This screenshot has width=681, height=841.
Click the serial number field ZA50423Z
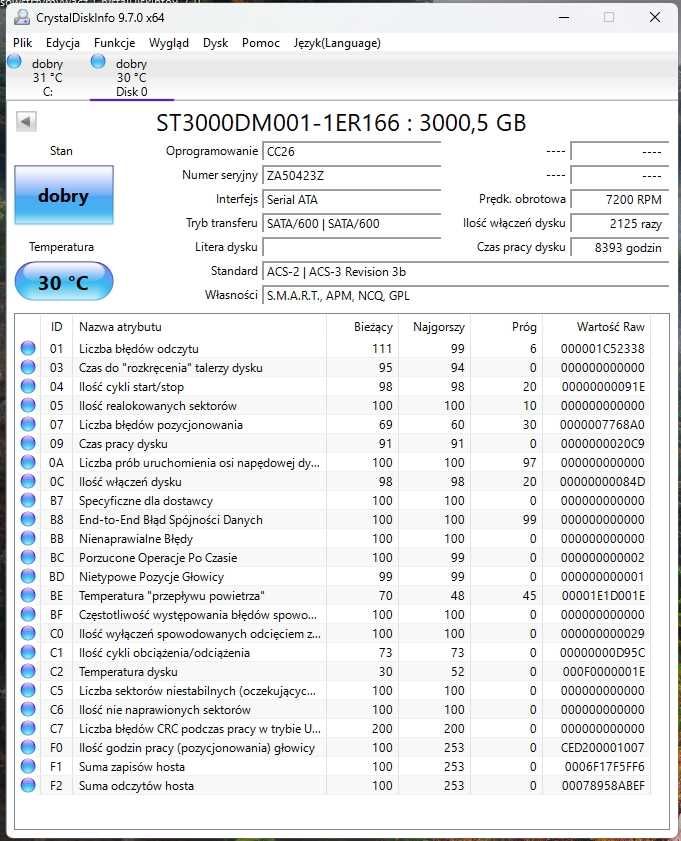tap(352, 175)
